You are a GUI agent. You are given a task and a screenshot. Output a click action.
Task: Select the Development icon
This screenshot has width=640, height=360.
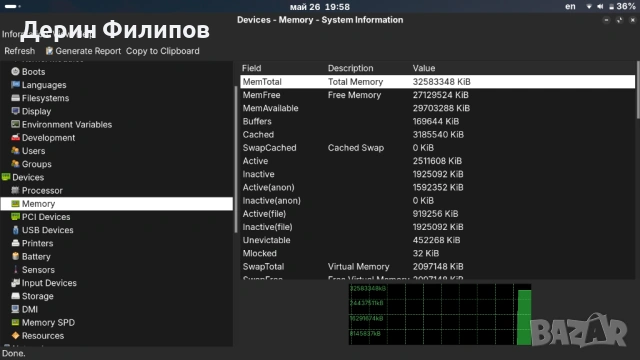[16, 138]
